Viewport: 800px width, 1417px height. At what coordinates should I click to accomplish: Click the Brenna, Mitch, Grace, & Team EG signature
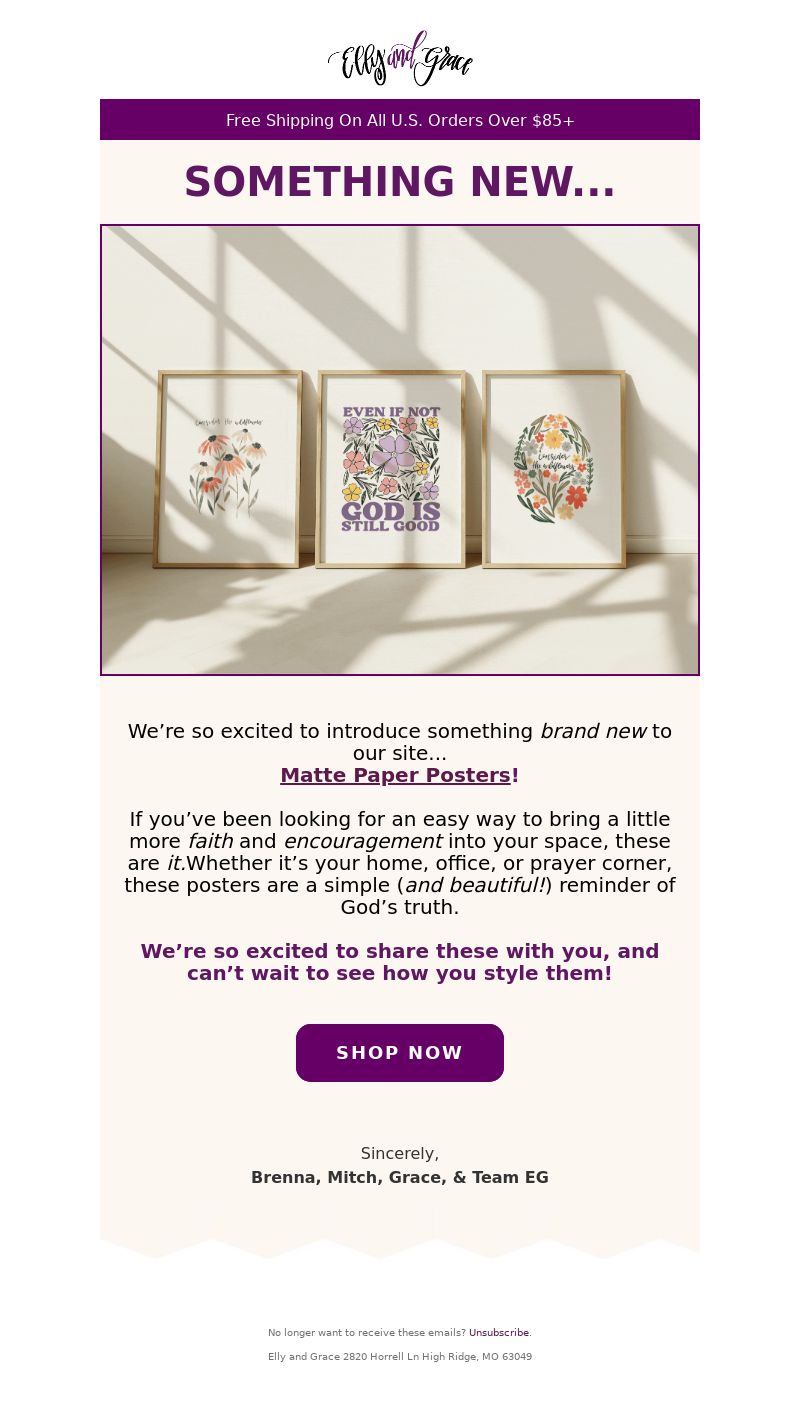pyautogui.click(x=400, y=1178)
